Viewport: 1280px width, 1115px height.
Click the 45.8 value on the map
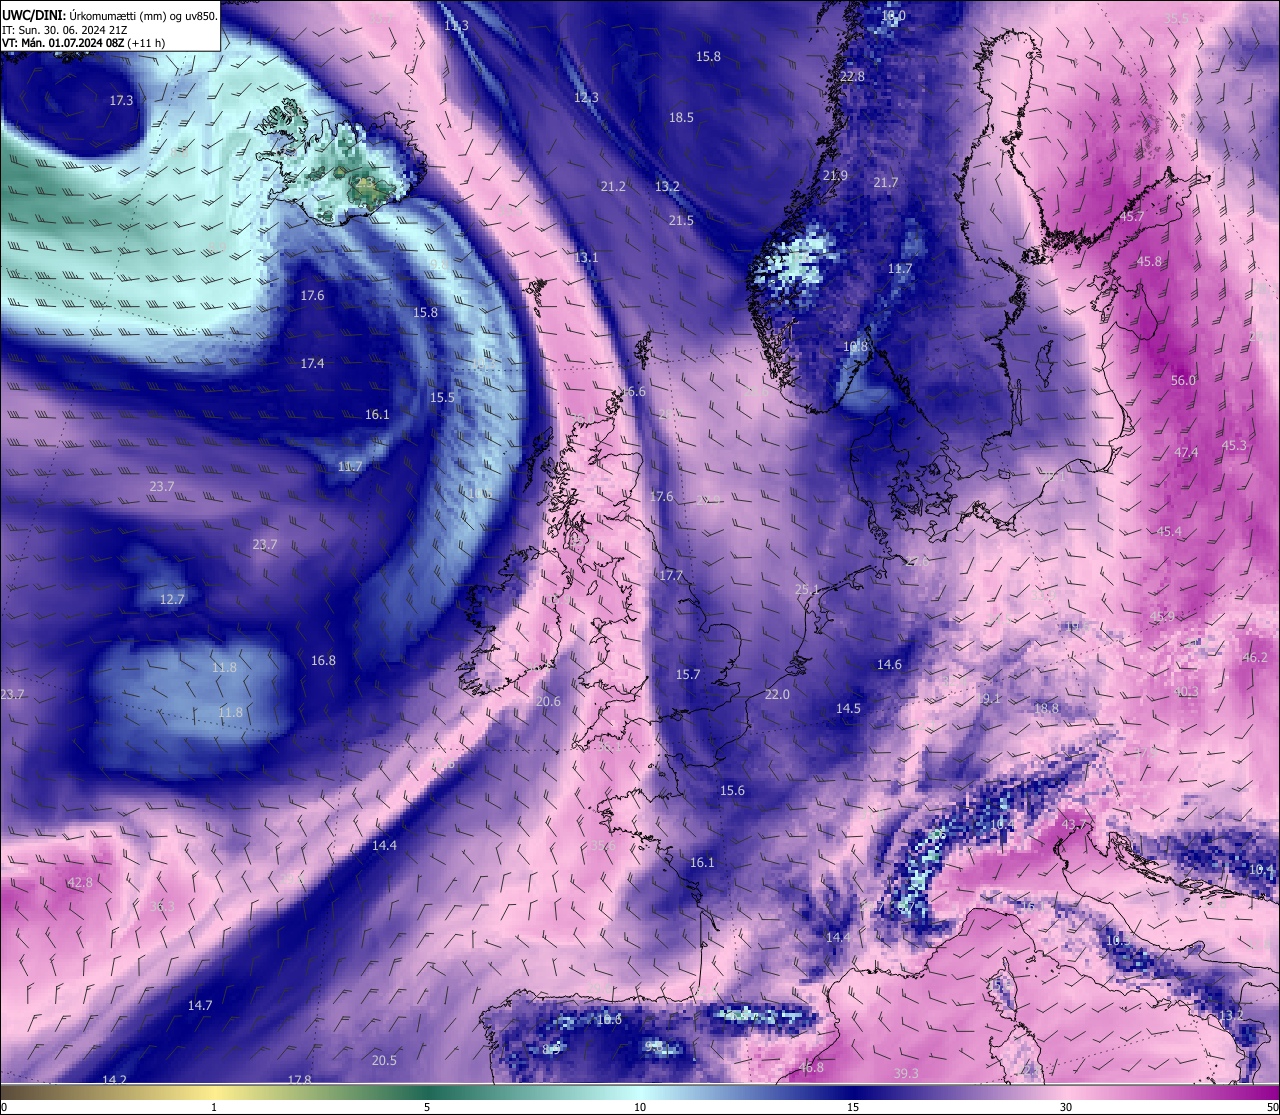coord(1149,262)
